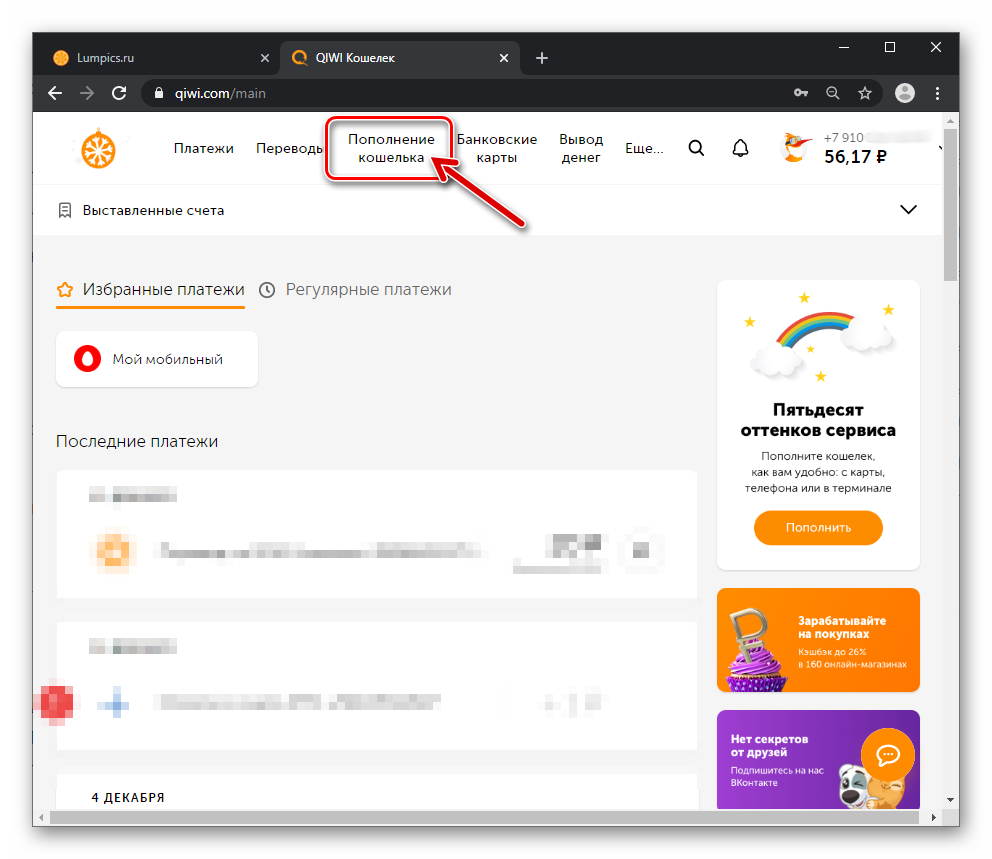Screen dimensions: 992x859
Task: Click the QIWI search magnifier icon
Action: point(696,148)
